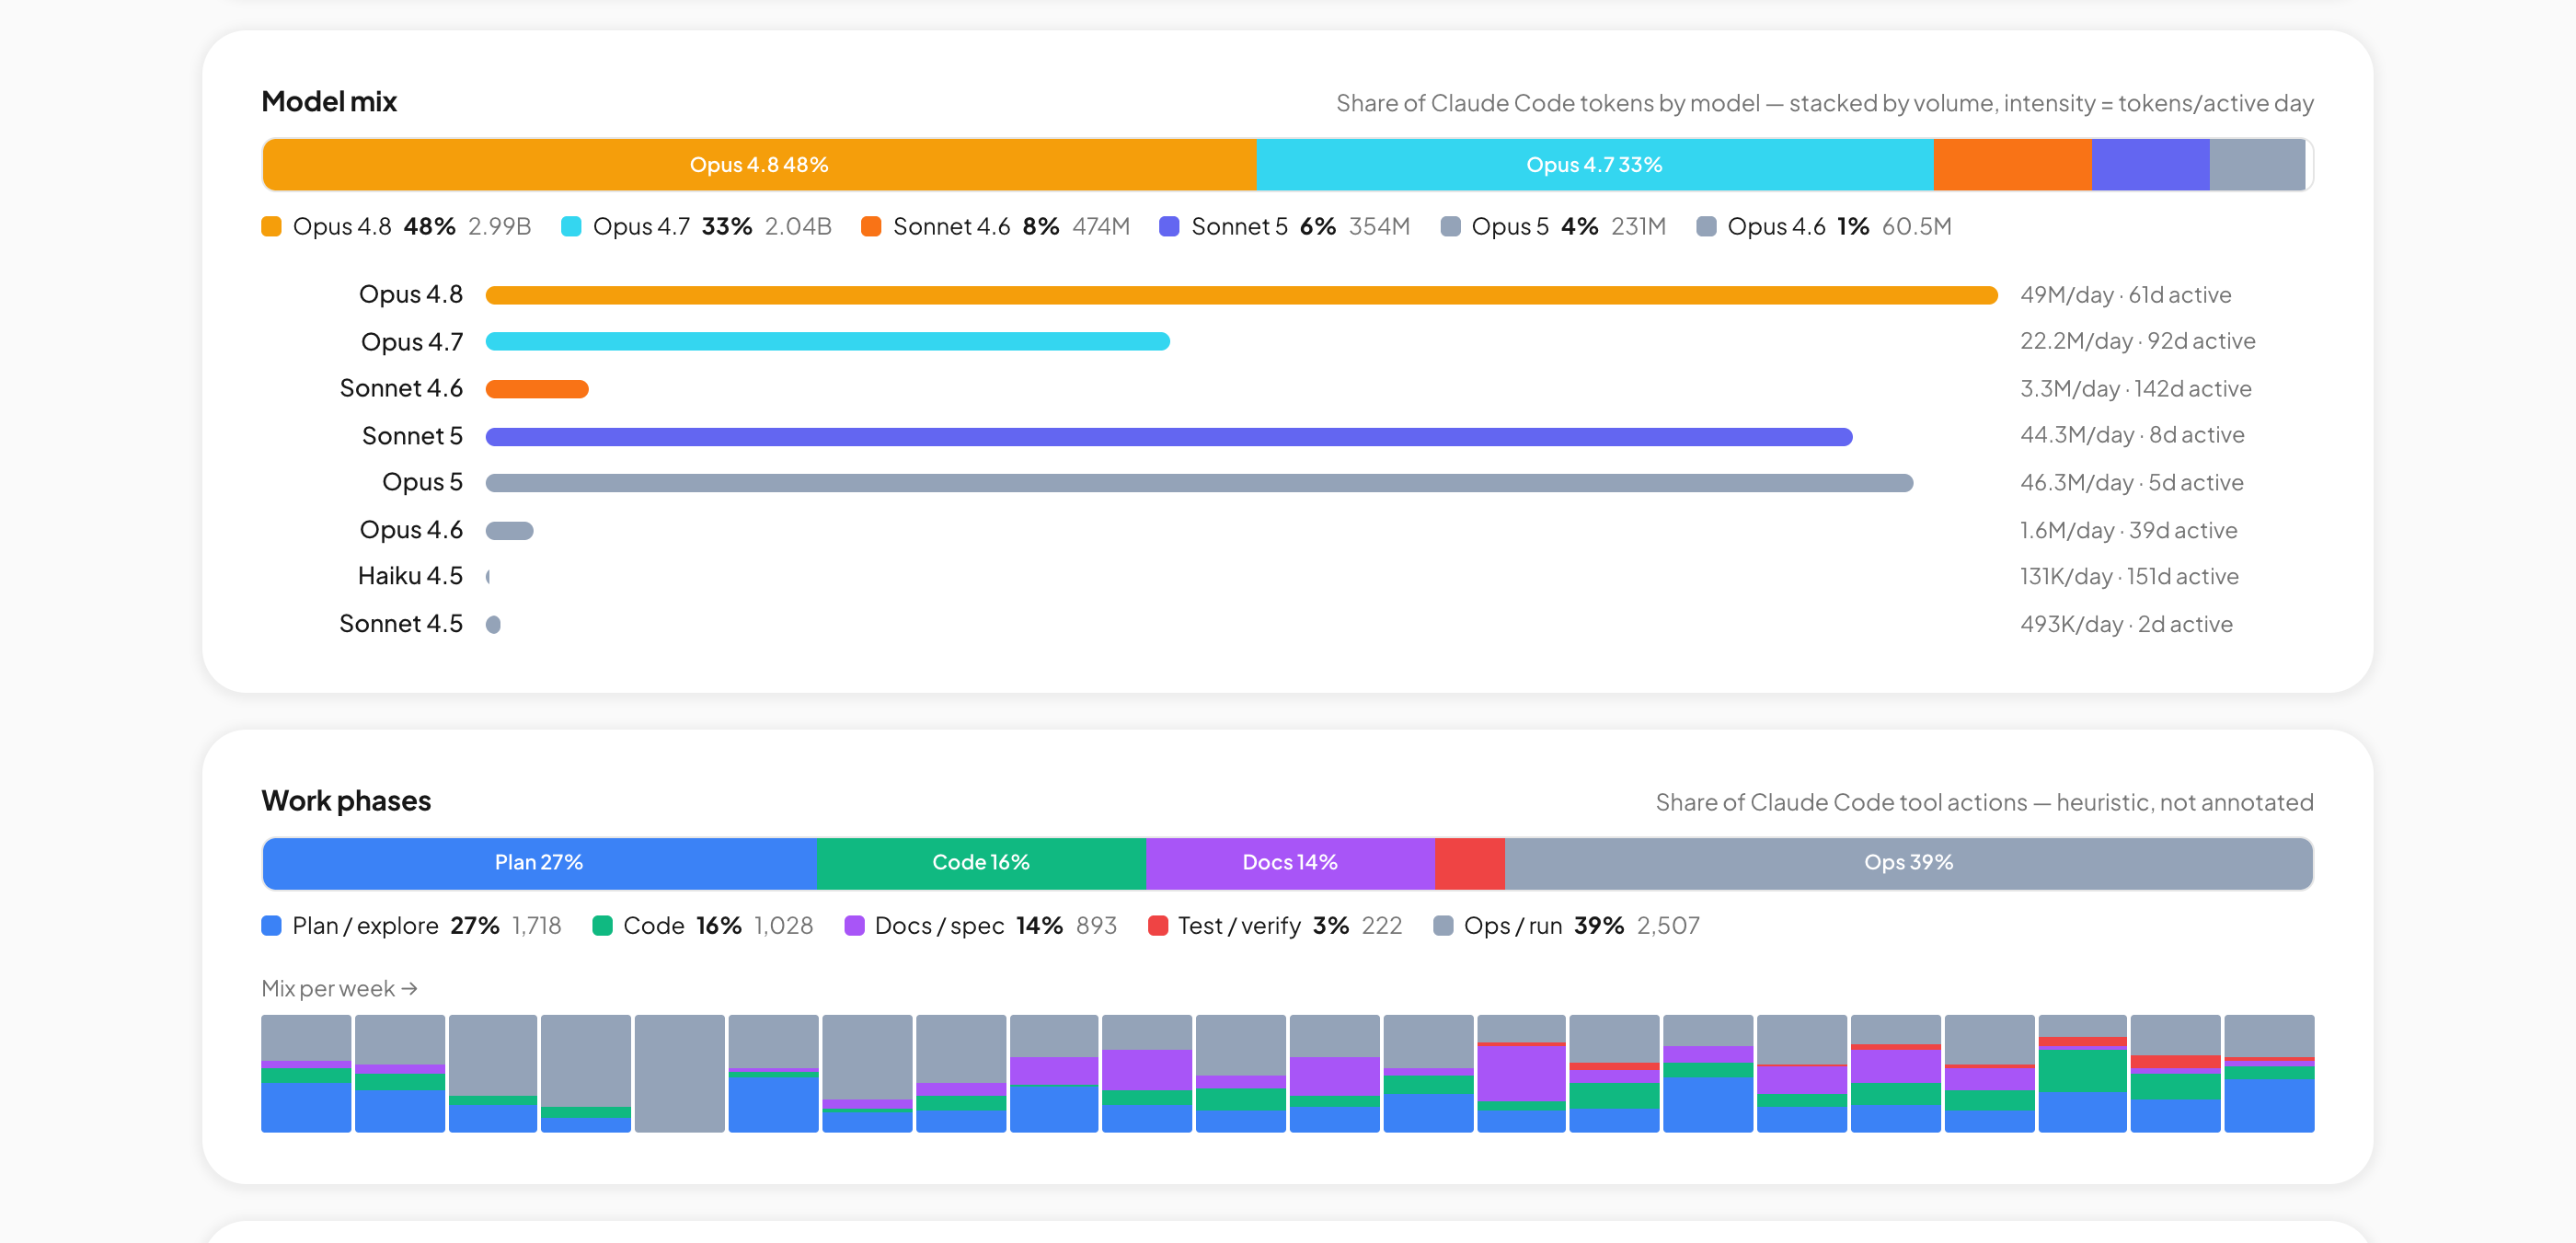Click the red Test/verify phase bar segment
2576x1243 pixels.
(x=1470, y=863)
